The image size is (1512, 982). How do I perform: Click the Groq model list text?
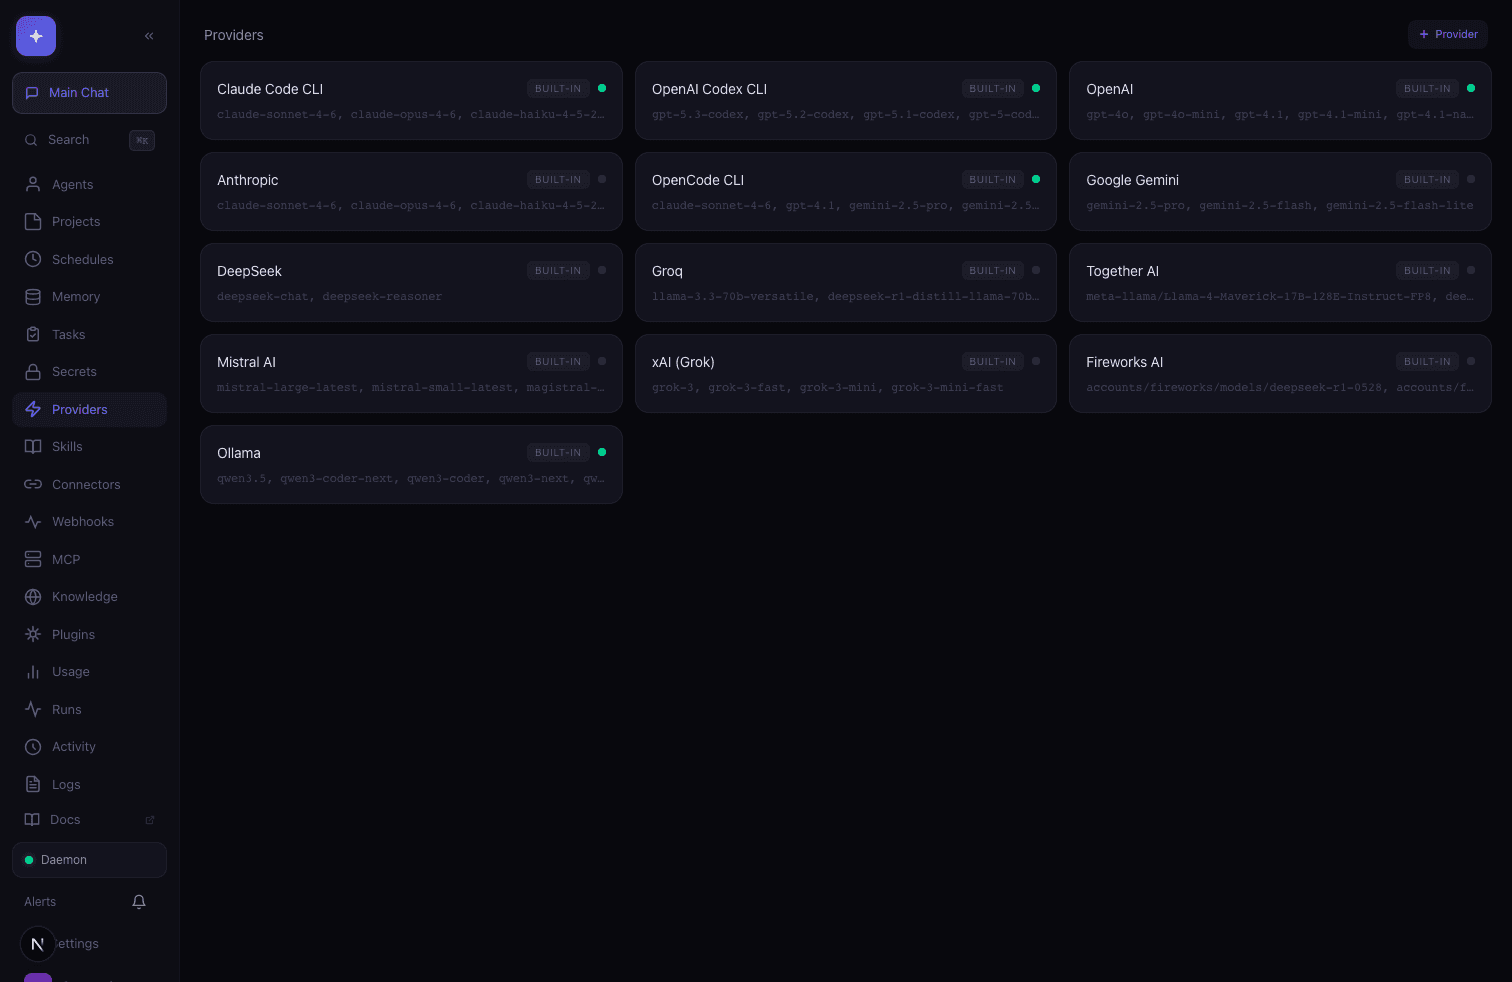(x=846, y=297)
